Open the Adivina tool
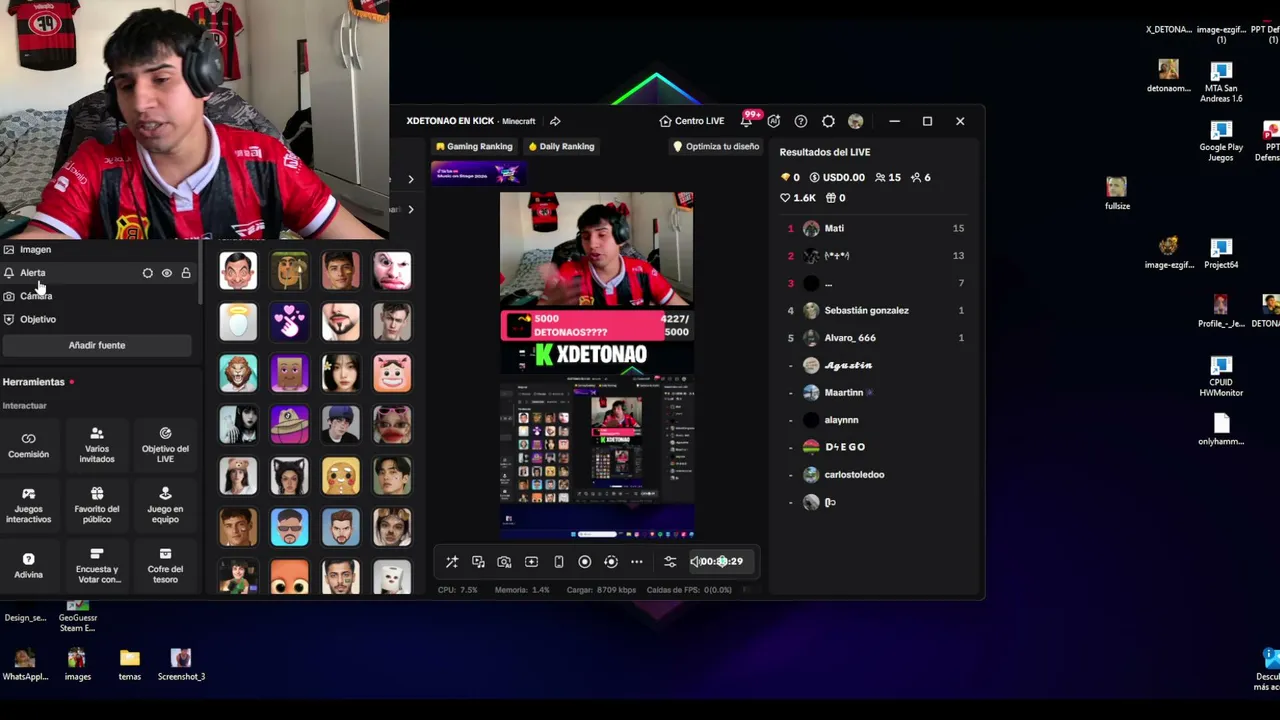 (x=28, y=566)
